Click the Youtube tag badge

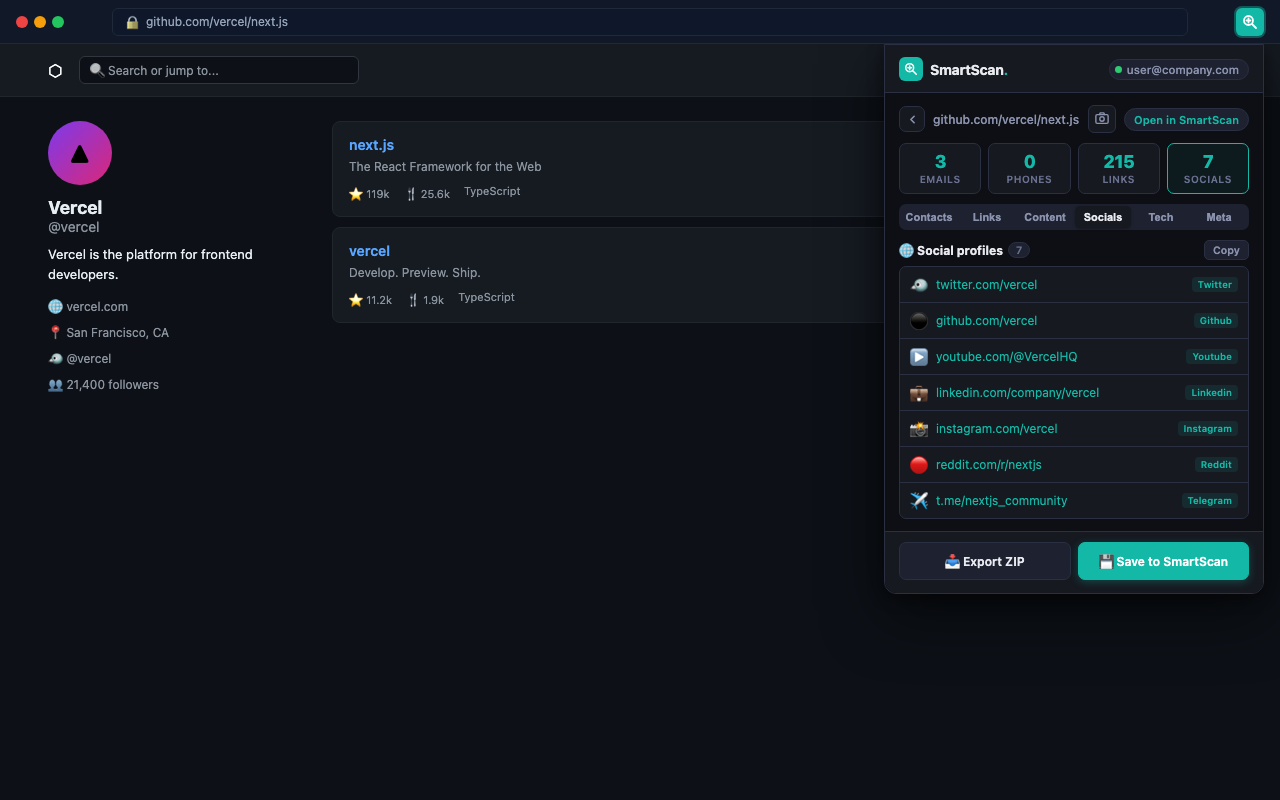tap(1211, 357)
